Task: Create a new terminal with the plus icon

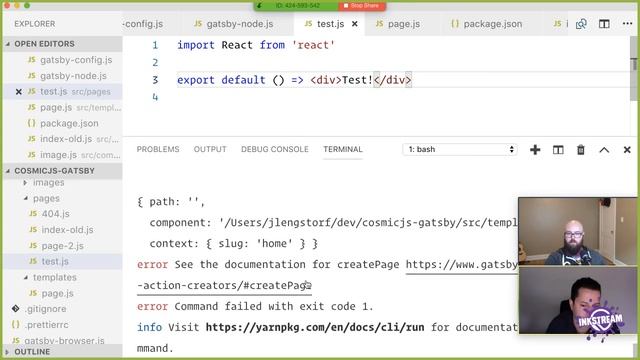Action: [535, 150]
